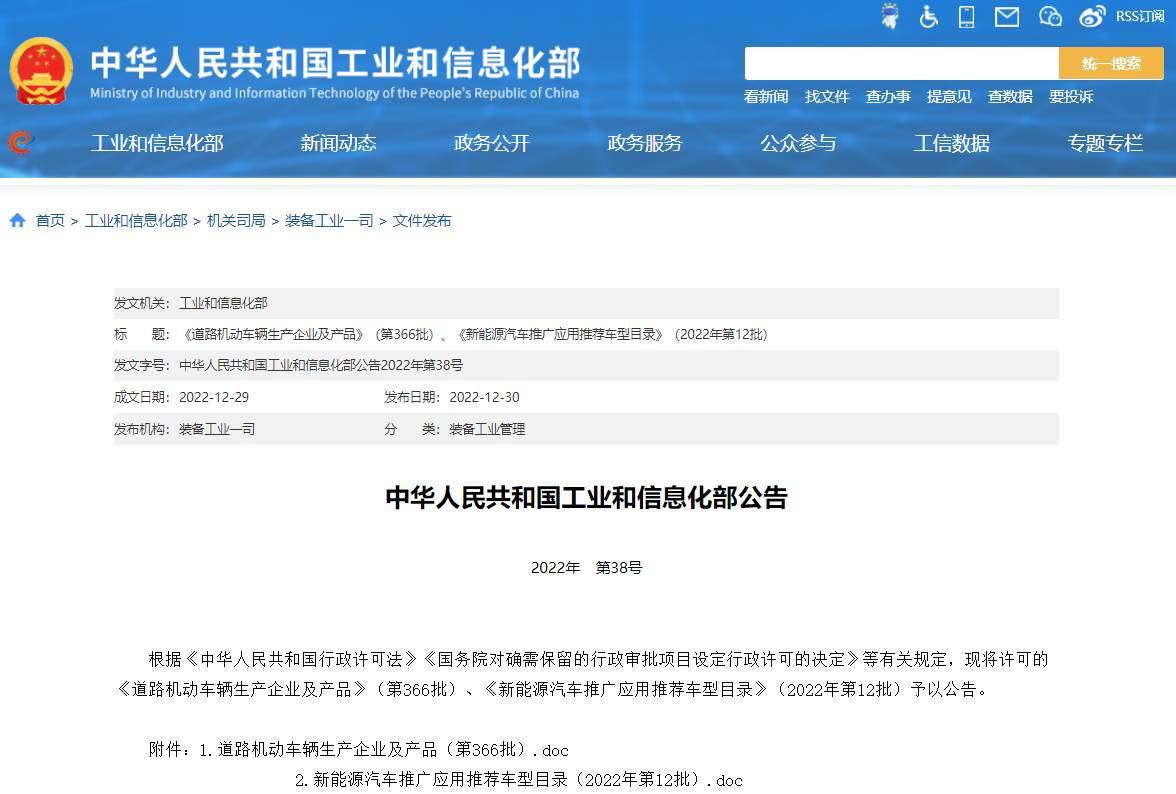
Task: Switch to the 政务公开 section
Action: point(491,143)
